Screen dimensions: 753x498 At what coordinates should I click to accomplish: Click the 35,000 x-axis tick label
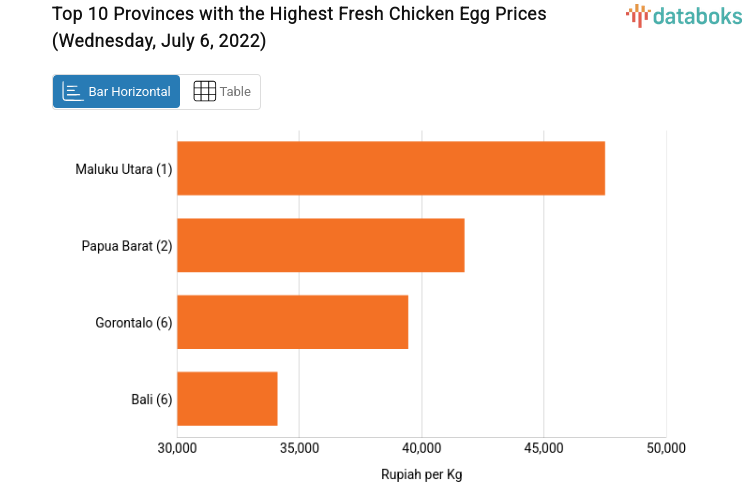coord(299,448)
